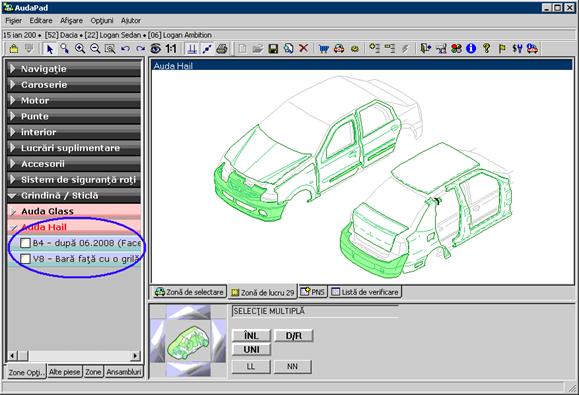This screenshot has width=579, height=395.
Task: Select the arrow pointer tool
Action: tap(49, 48)
